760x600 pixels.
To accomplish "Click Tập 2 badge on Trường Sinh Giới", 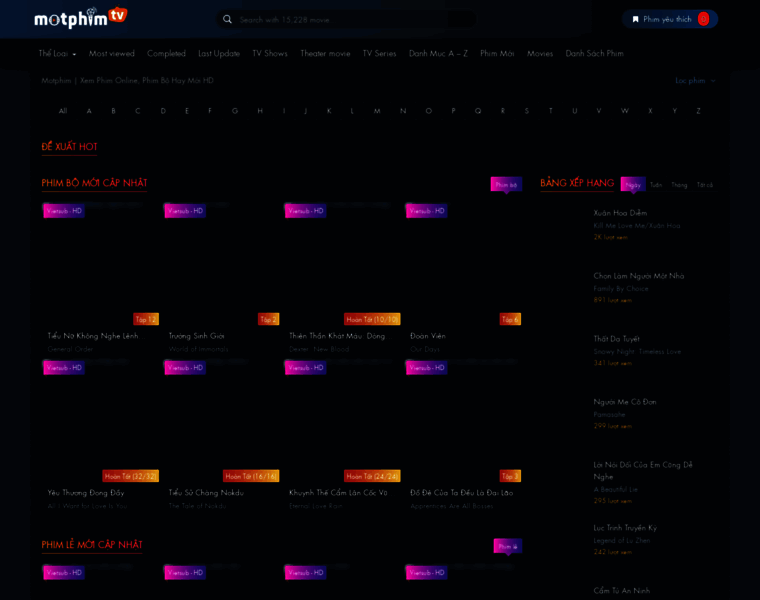I will coord(269,319).
